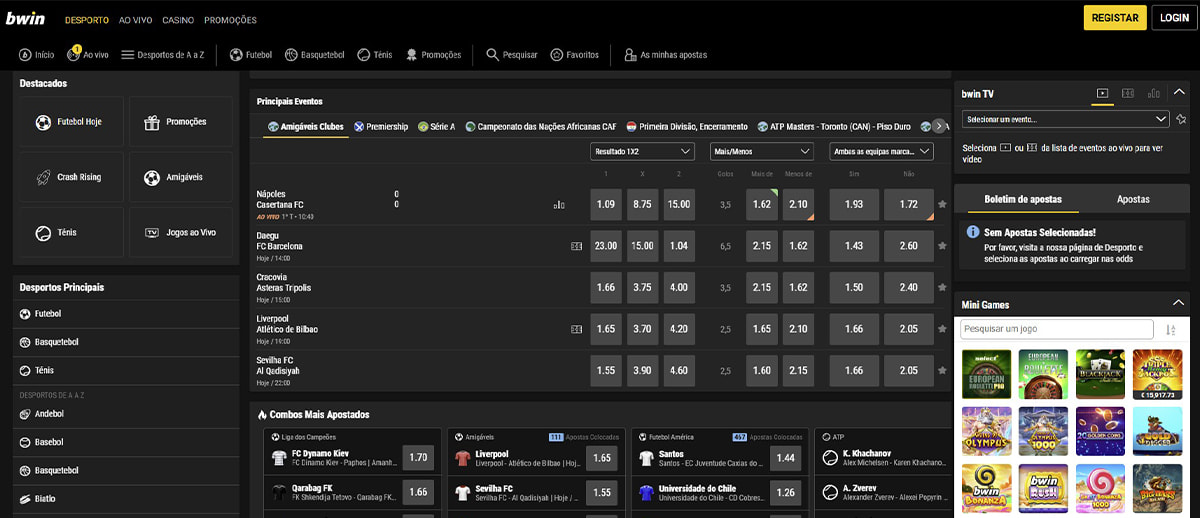Image resolution: width=1200 pixels, height=518 pixels.
Task: Open Favoritos star icon in toolbar
Action: coord(555,55)
